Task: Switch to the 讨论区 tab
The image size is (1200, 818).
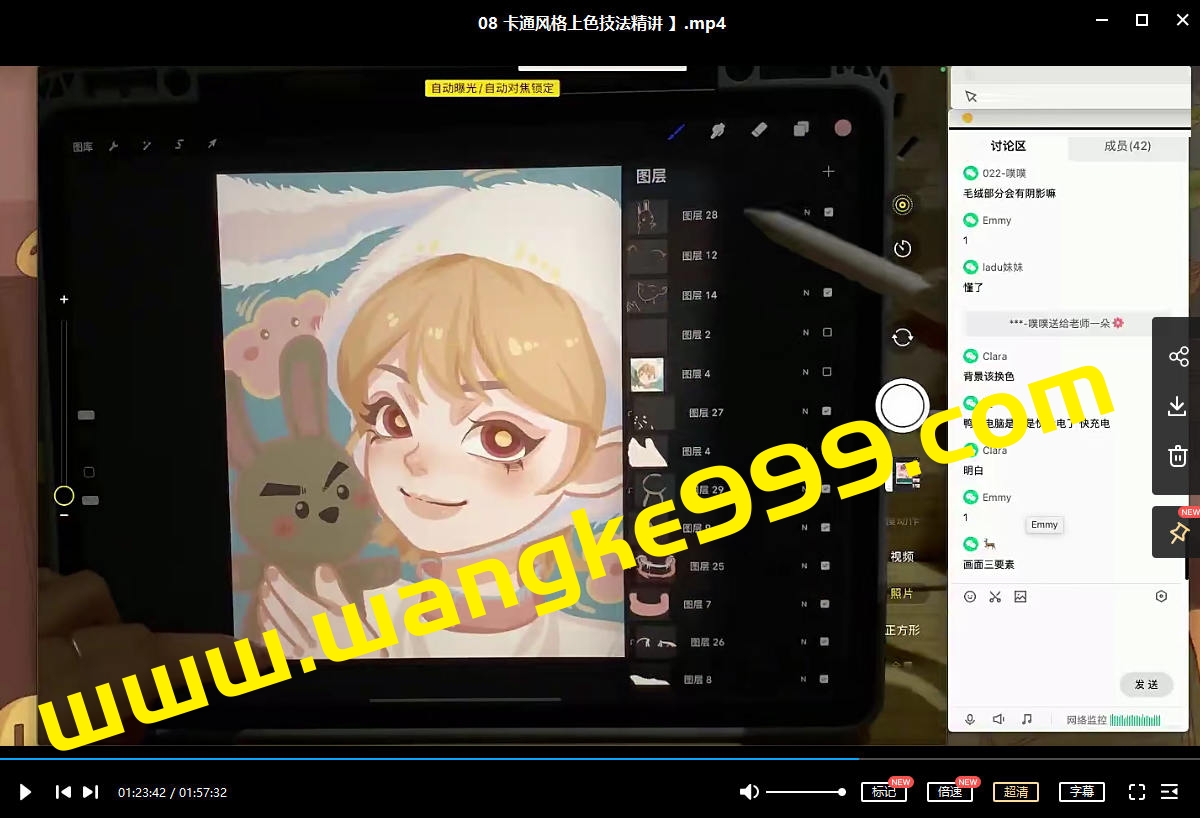Action: pos(1008,146)
